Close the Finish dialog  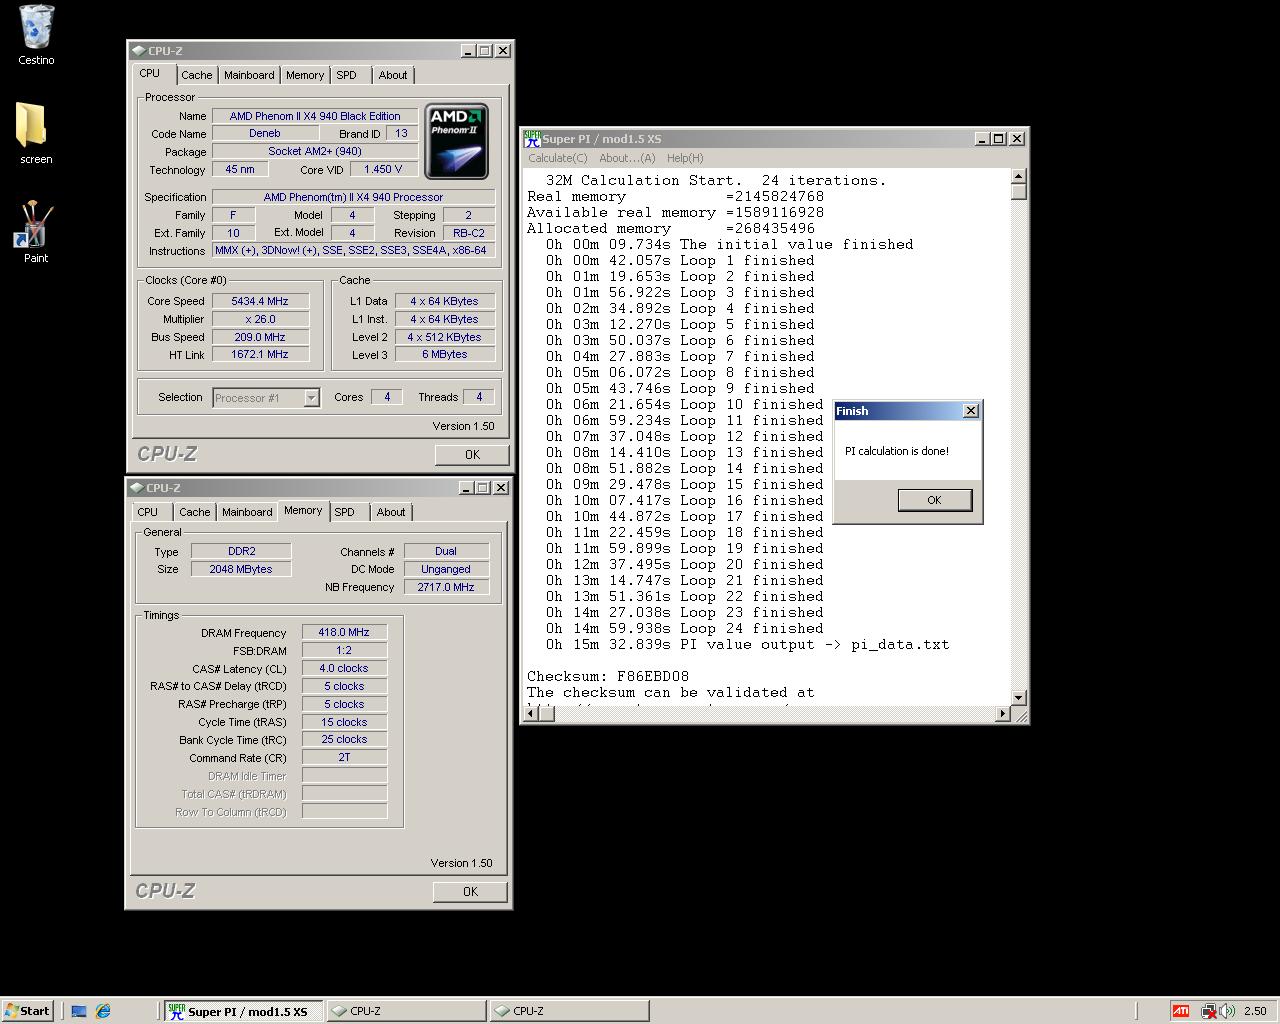970,411
